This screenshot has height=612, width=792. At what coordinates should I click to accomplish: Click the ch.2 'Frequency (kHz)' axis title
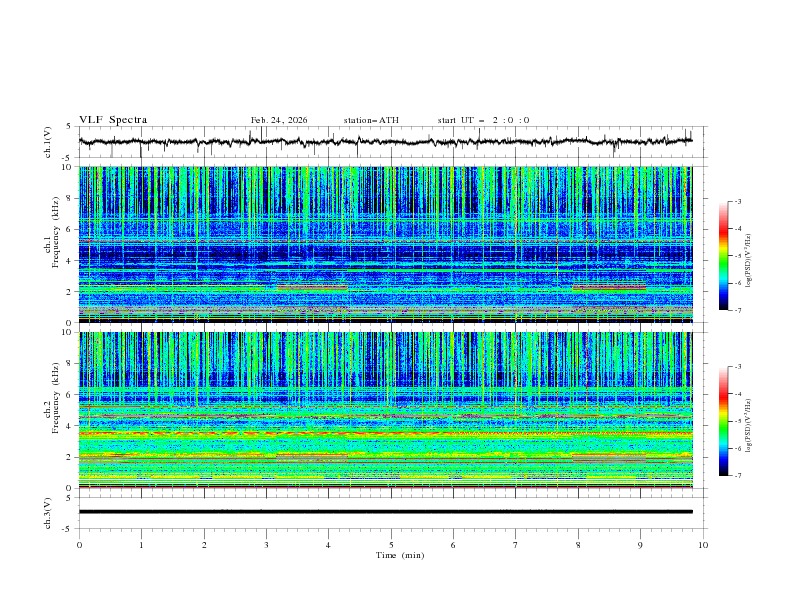click(55, 398)
